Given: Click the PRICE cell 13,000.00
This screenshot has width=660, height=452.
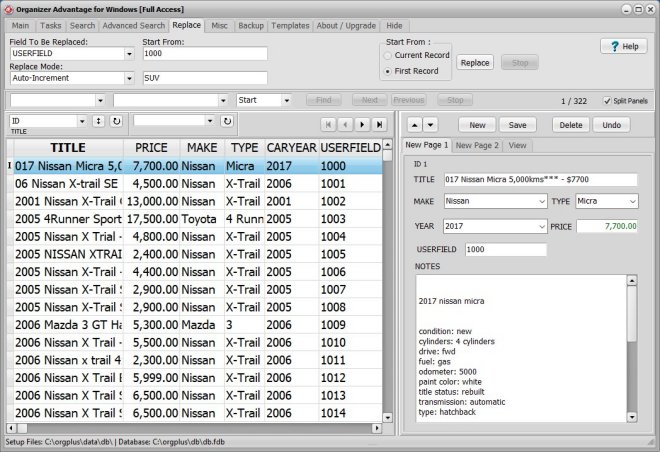Looking at the screenshot, I should (152, 202).
